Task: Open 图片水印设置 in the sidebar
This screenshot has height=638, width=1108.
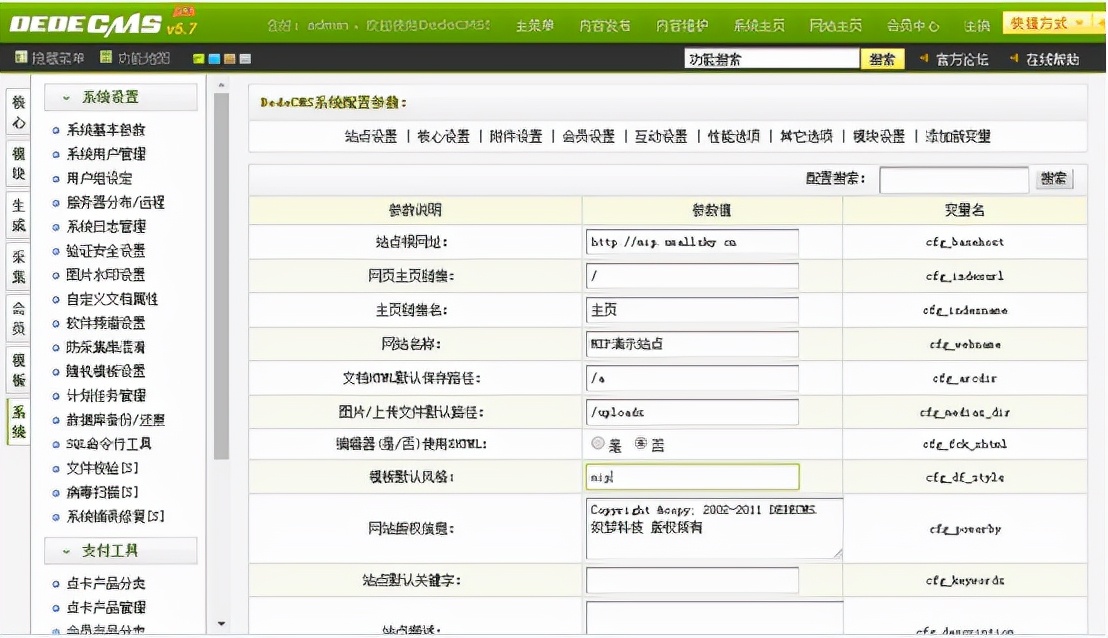Action: click(x=105, y=275)
